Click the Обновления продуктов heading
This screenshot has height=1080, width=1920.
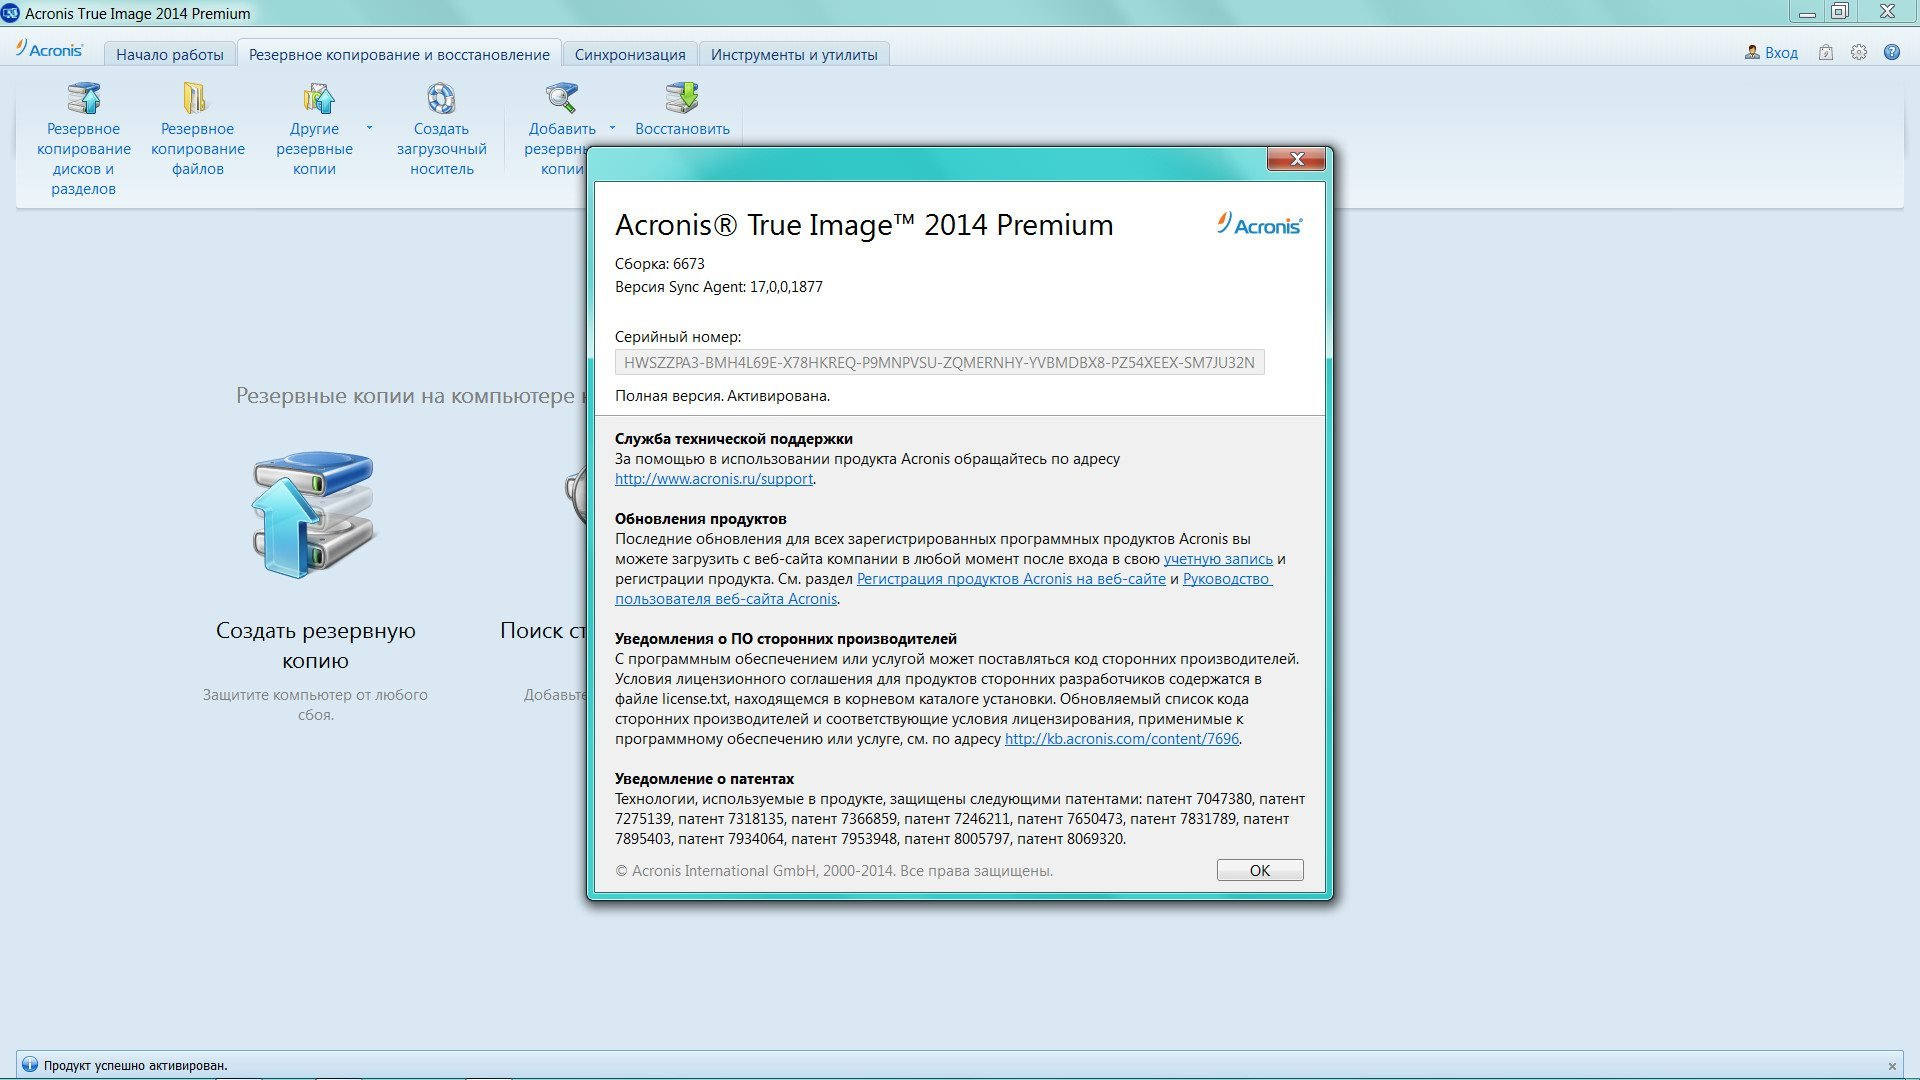[x=701, y=519]
